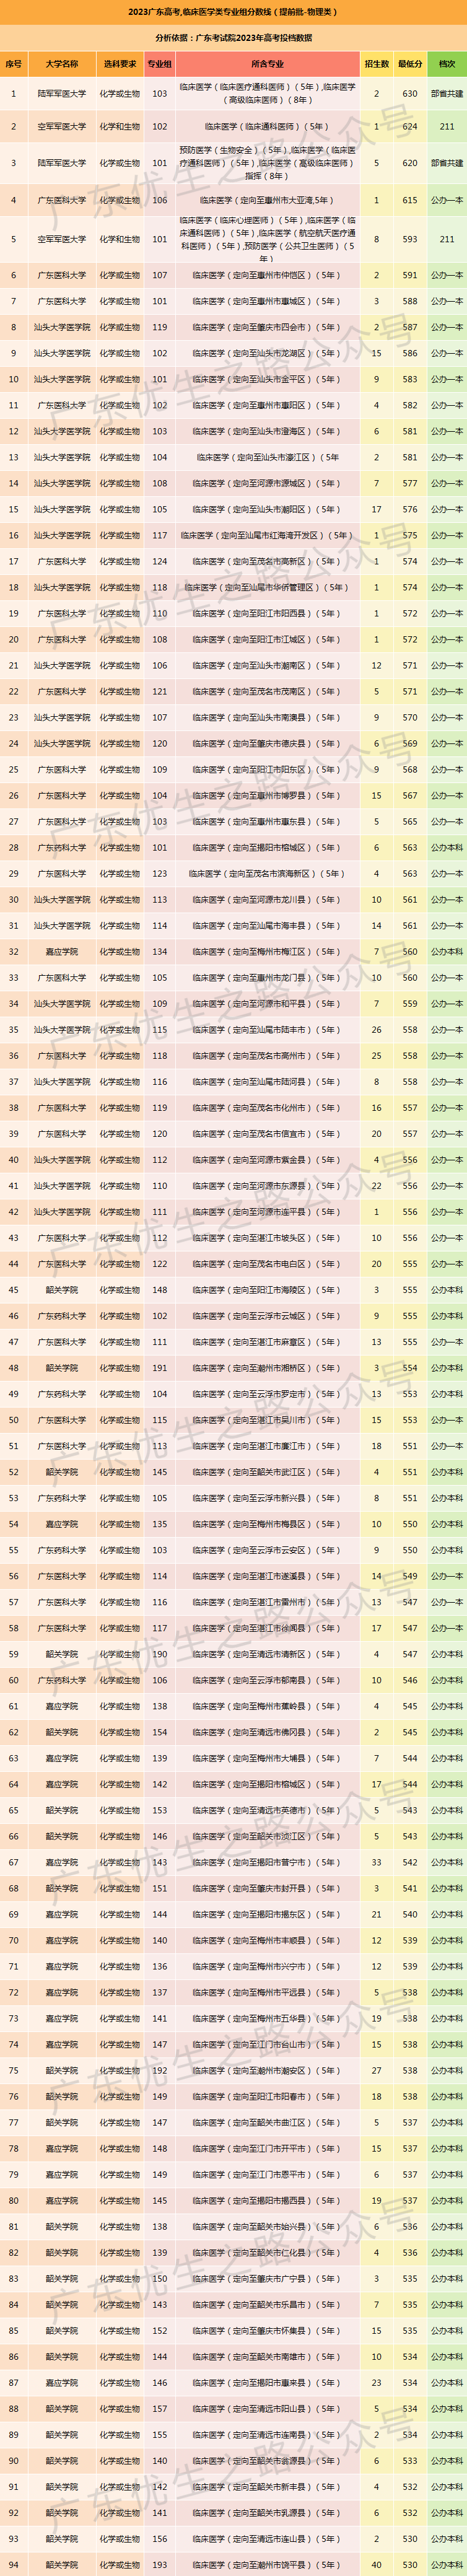Click the 专业组 column header
This screenshot has width=467, height=2576.
click(160, 63)
